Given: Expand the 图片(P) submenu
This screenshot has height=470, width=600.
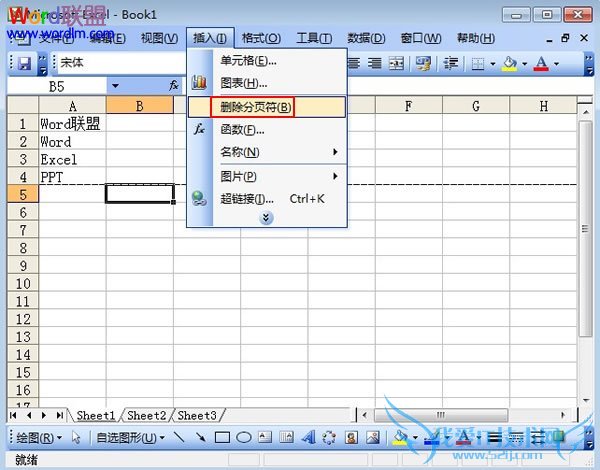Looking at the screenshot, I should [x=335, y=176].
